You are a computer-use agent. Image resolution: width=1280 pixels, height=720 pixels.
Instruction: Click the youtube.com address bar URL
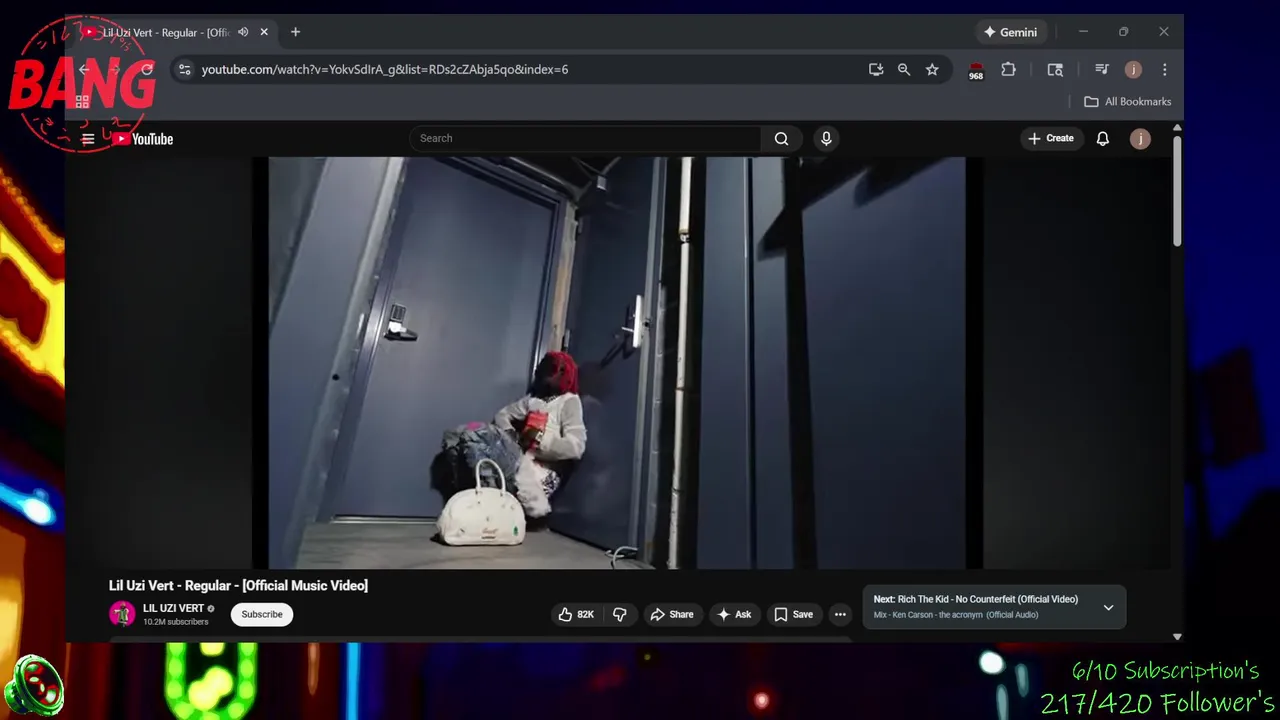click(x=384, y=69)
